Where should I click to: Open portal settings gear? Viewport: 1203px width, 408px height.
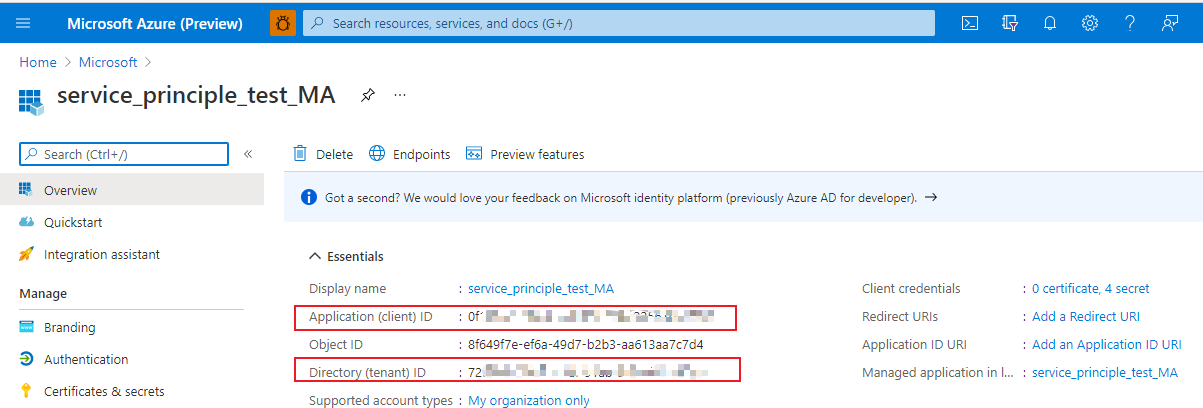[1089, 23]
